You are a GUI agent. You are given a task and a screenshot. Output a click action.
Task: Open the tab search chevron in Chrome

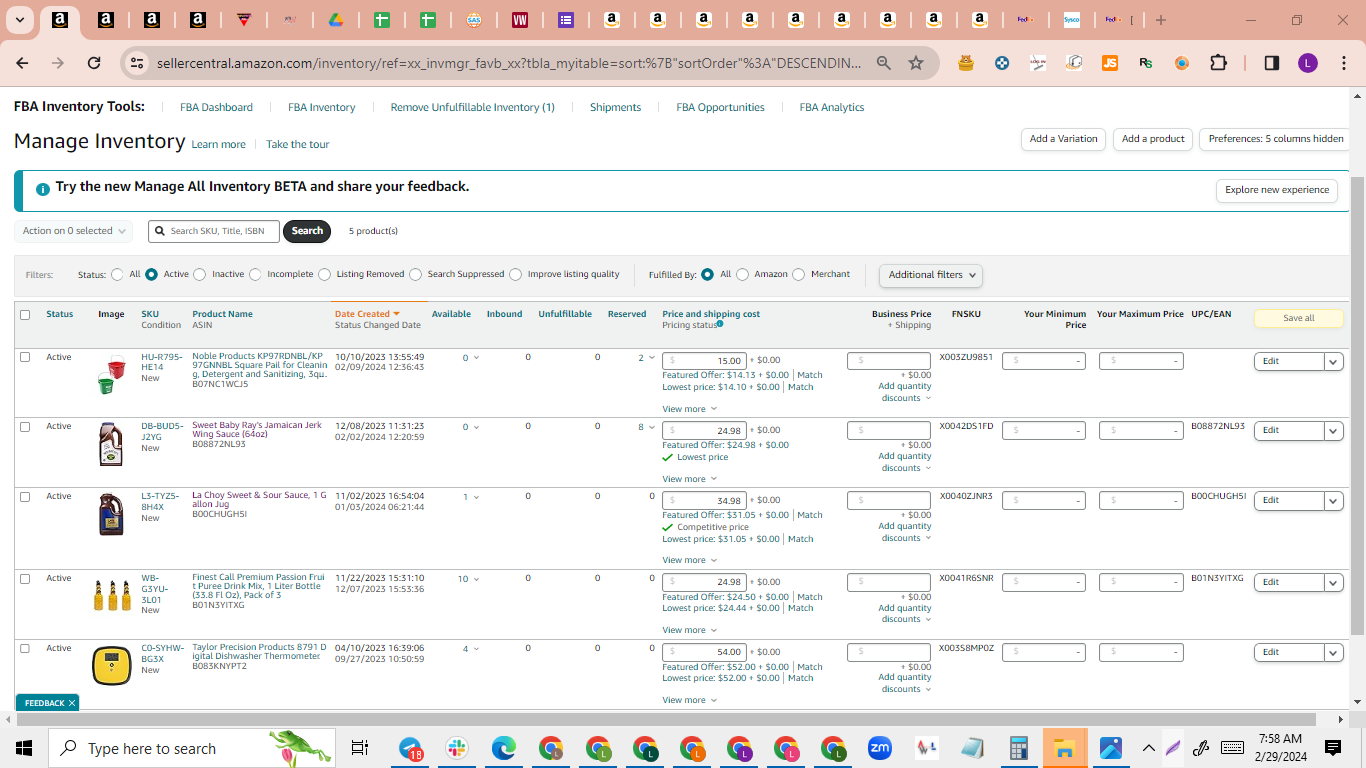pos(20,20)
